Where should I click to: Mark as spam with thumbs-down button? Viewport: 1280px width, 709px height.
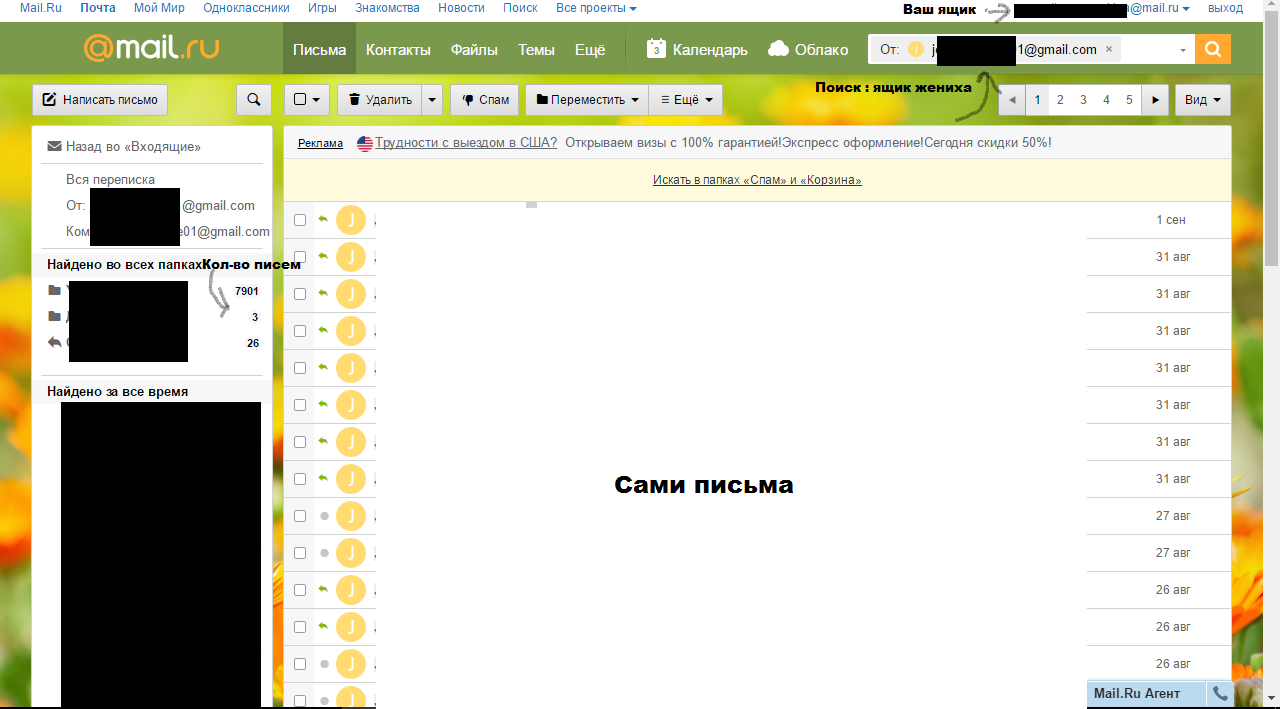(x=485, y=100)
